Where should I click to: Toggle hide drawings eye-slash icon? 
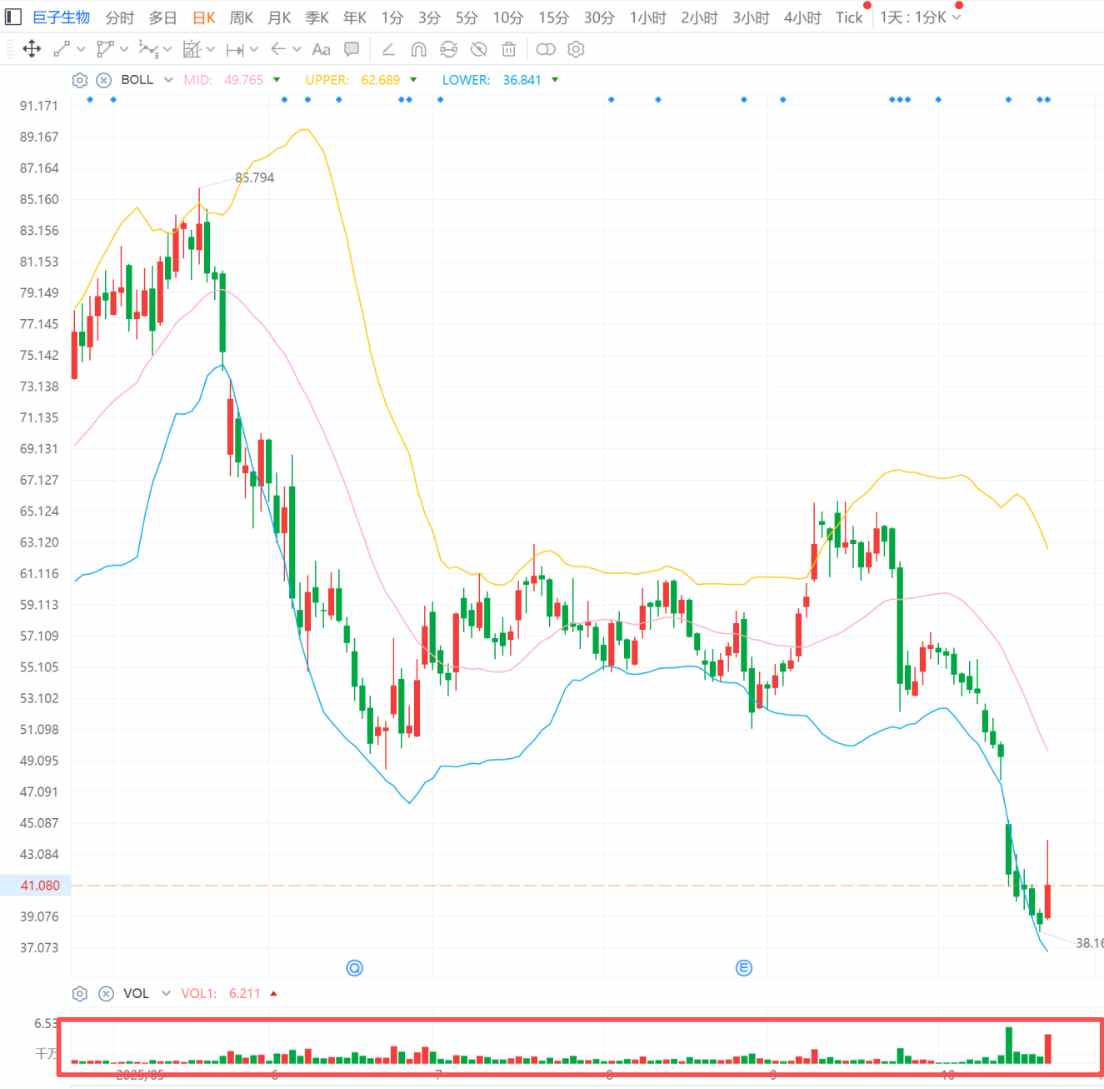point(479,49)
